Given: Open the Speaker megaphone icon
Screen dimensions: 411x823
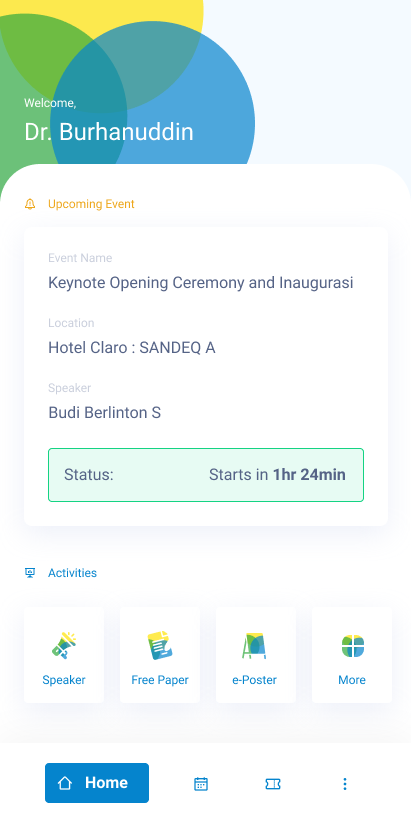Looking at the screenshot, I should 64,646.
